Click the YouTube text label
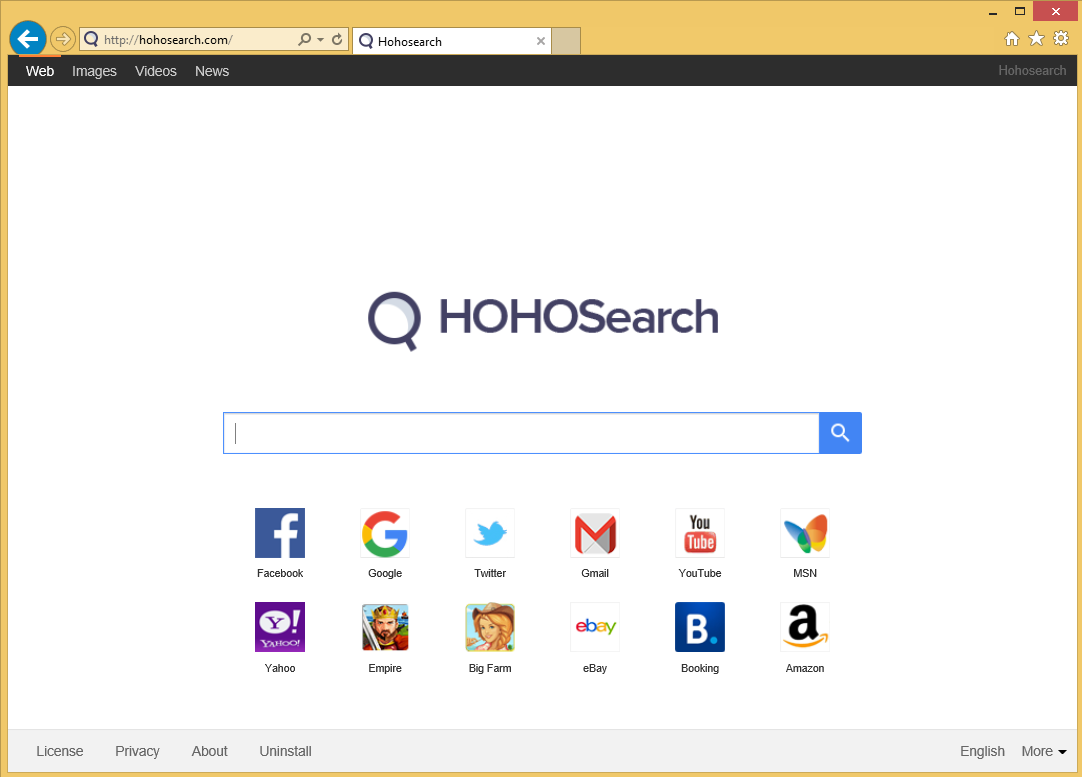The width and height of the screenshot is (1082, 777). click(700, 573)
